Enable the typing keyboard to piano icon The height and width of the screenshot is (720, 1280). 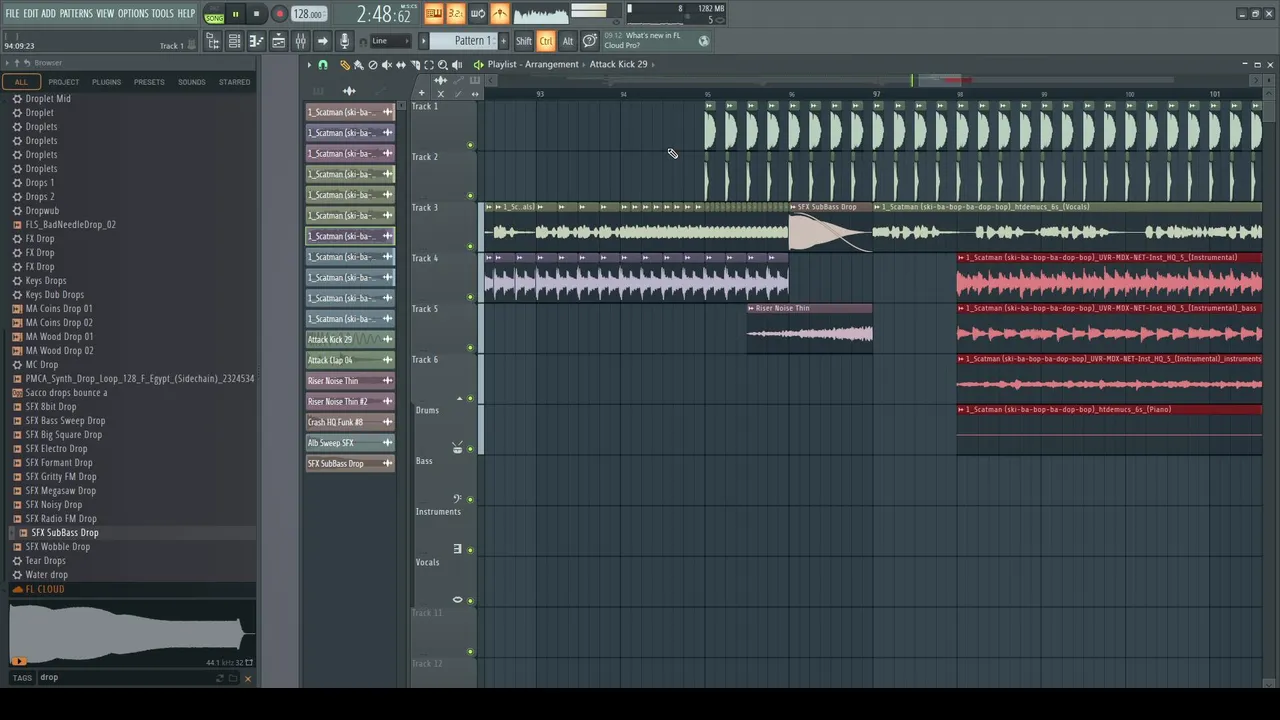click(433, 13)
